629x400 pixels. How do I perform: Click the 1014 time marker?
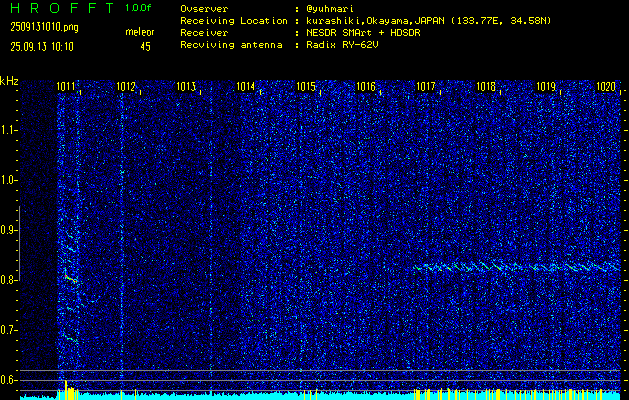point(246,87)
